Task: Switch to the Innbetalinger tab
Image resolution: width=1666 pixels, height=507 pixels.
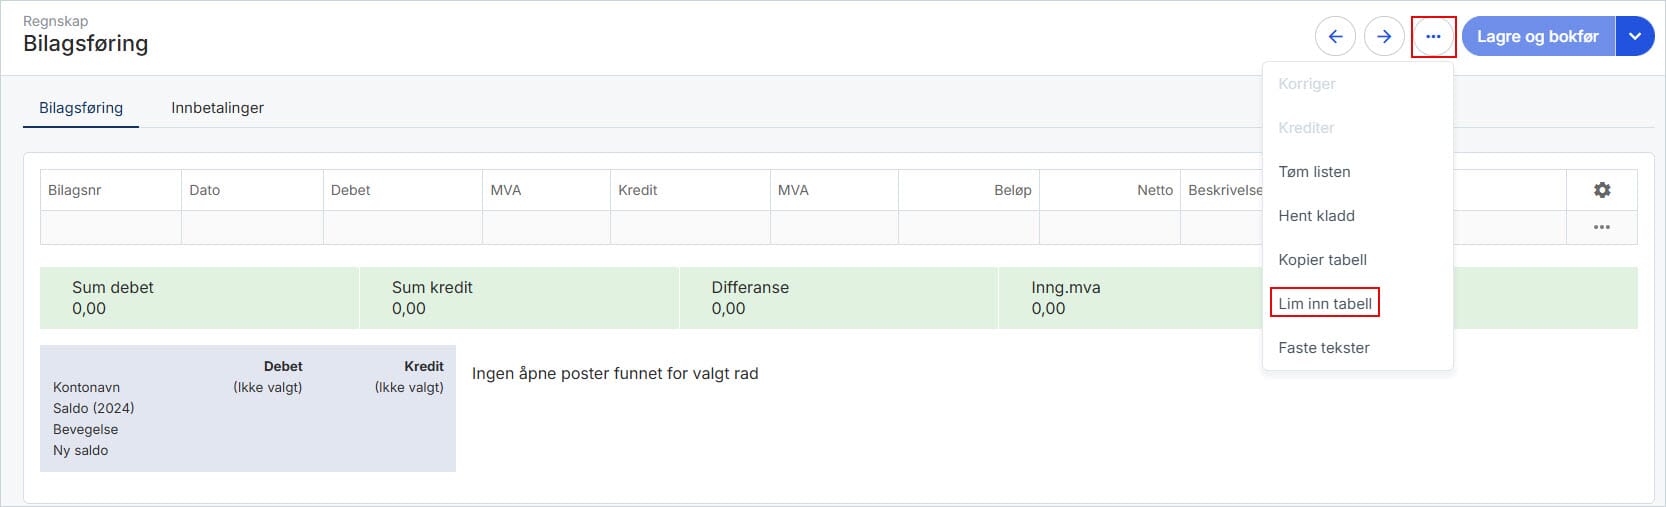Action: pyautogui.click(x=217, y=108)
